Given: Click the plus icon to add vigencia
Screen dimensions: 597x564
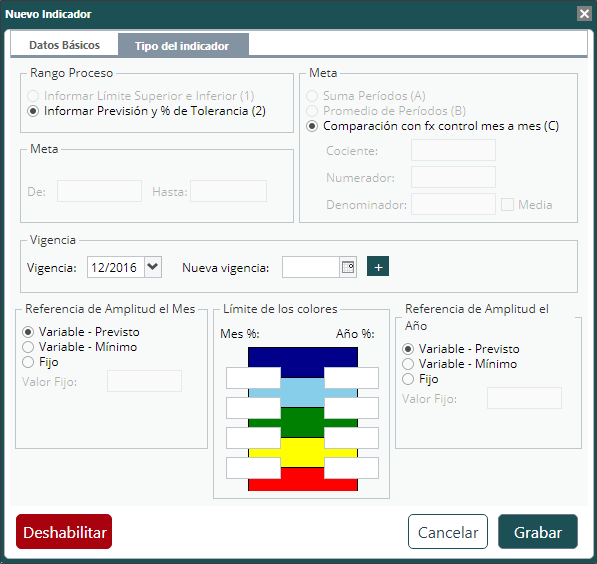Looking at the screenshot, I should pos(378,266).
